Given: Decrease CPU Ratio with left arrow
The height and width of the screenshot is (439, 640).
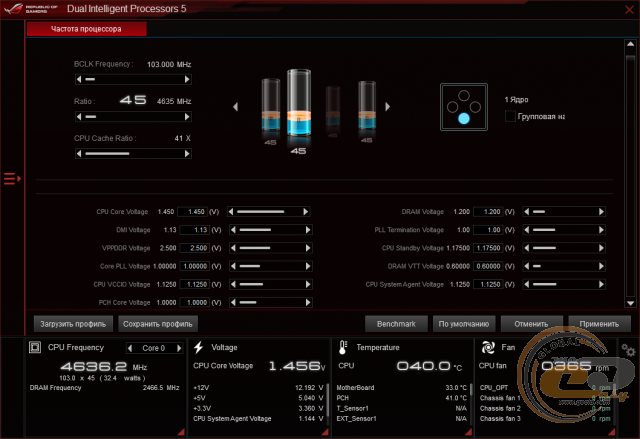Looking at the screenshot, I should pos(79,117).
